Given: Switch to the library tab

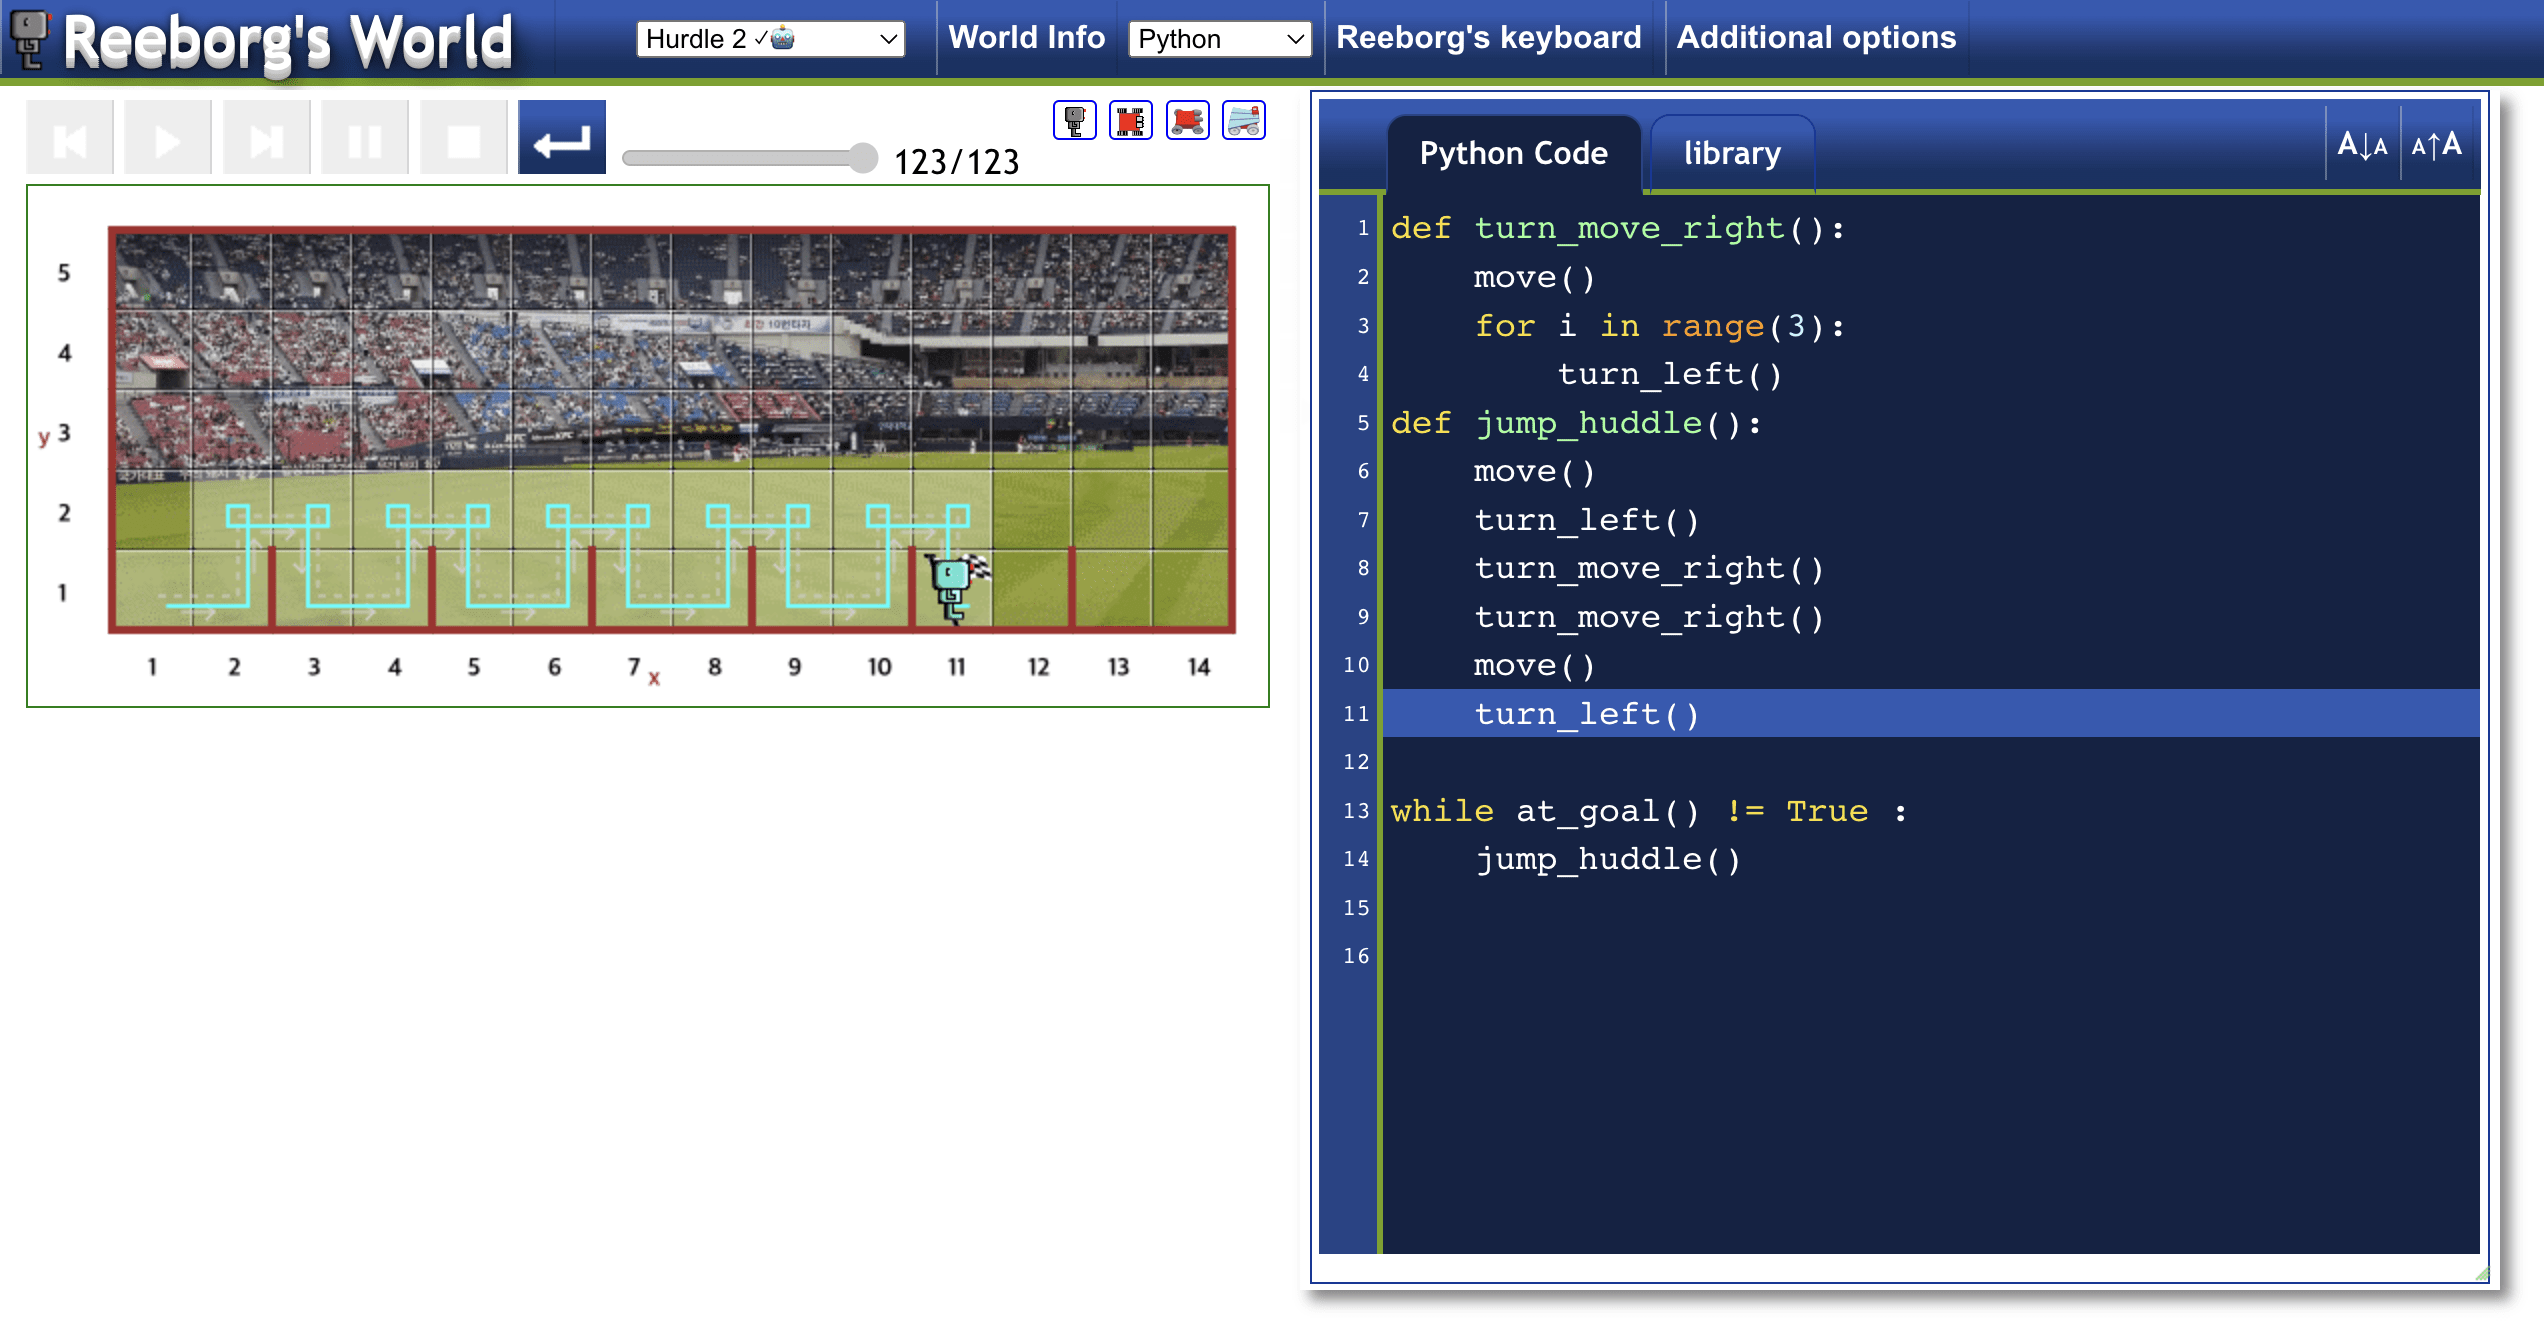Looking at the screenshot, I should coord(1731,153).
